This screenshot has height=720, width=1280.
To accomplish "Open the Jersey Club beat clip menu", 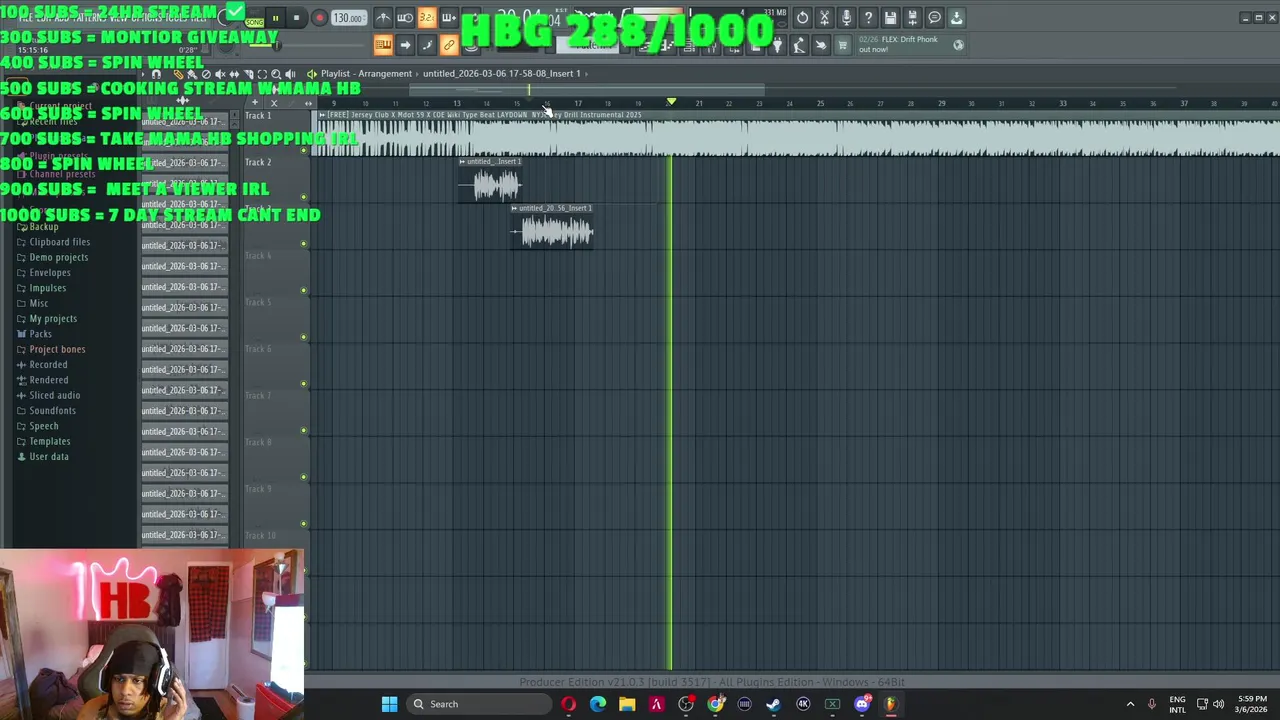I will (x=322, y=114).
